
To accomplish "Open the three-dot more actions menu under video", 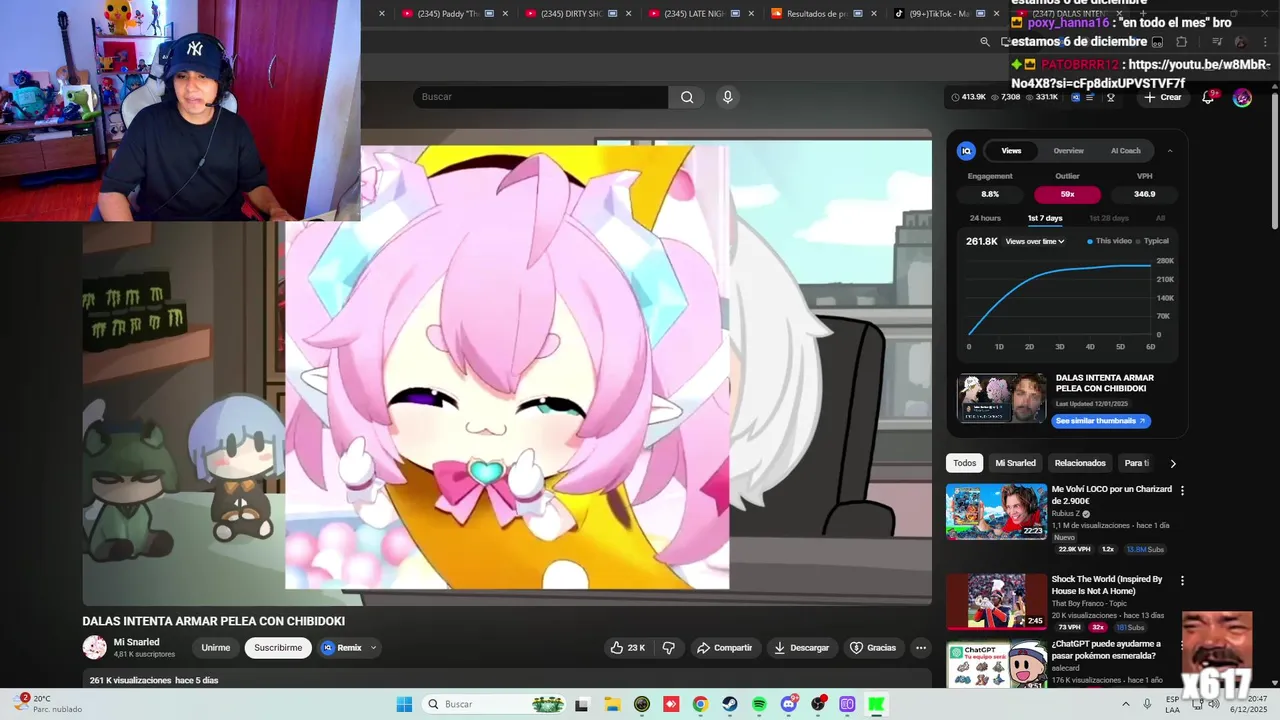I will pos(921,648).
